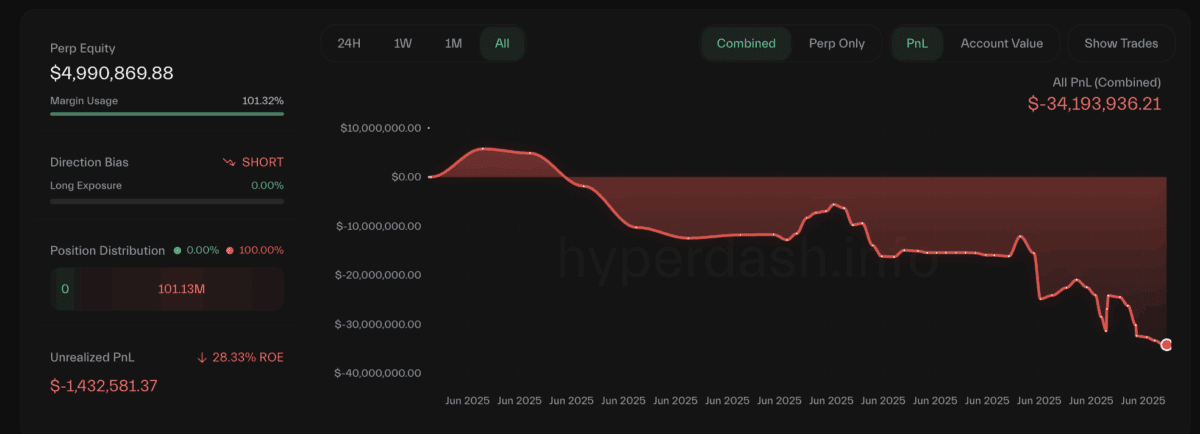Viewport: 1200px width, 434px height.
Task: Click the SHORT trend-down arrow icon
Action: [229, 162]
